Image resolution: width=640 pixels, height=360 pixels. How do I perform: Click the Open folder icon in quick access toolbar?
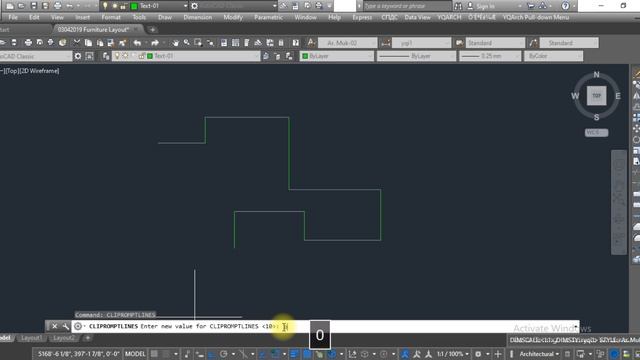21,6
